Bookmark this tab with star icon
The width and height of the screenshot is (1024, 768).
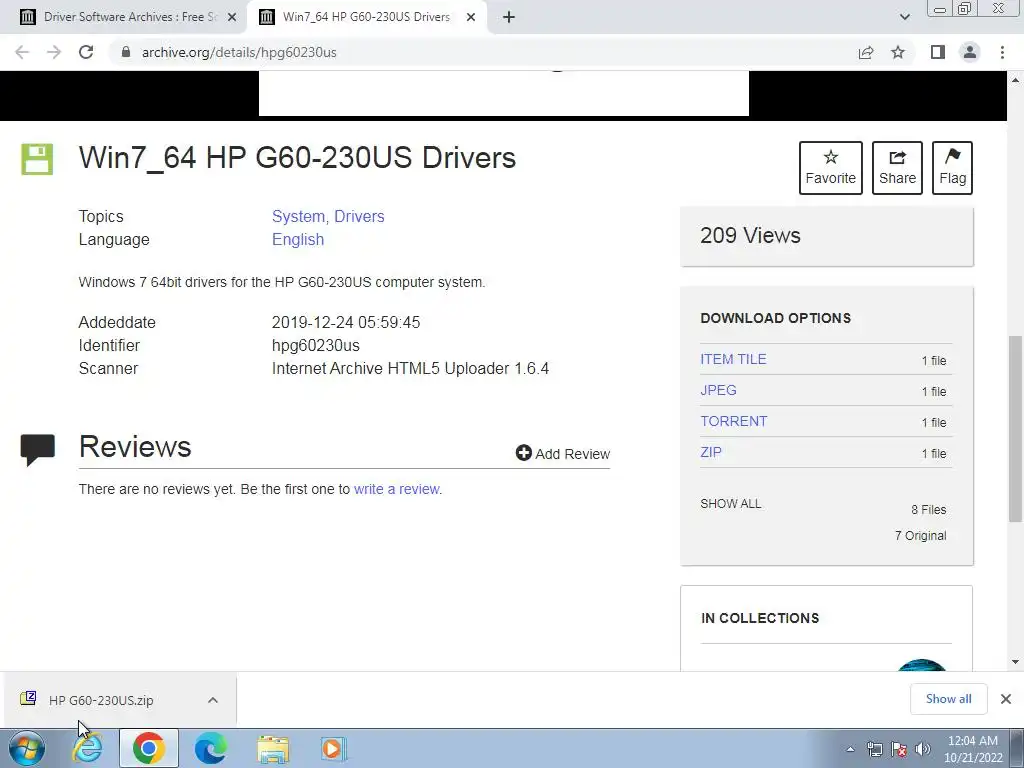898,52
